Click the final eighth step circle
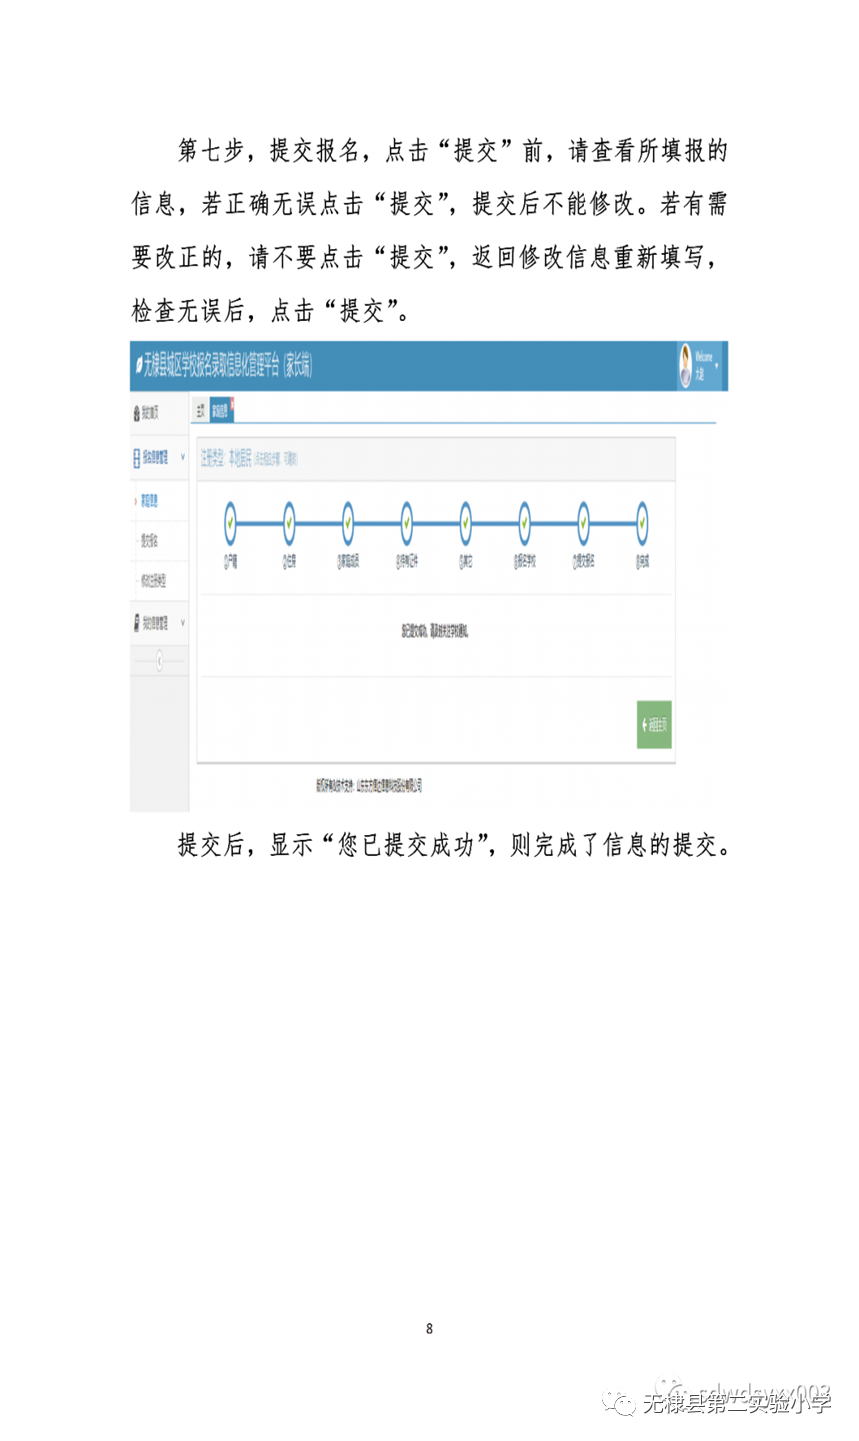Screen dimensions: 859x1441 tap(642, 522)
